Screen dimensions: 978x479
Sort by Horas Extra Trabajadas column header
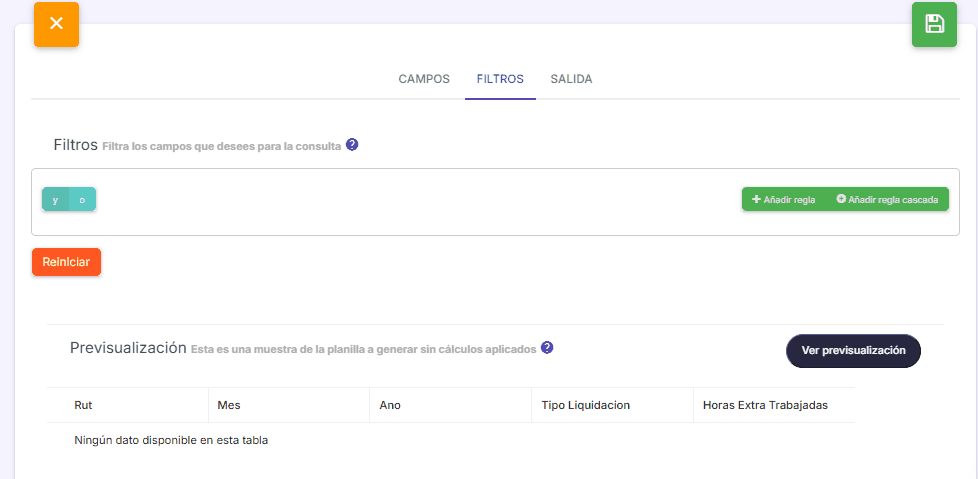coord(774,405)
